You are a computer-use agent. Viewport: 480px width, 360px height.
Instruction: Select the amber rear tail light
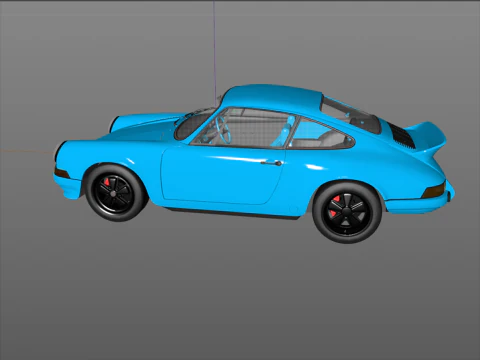tap(433, 191)
